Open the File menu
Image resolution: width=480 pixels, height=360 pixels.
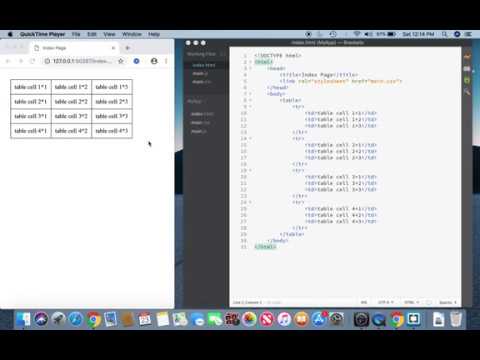point(76,34)
